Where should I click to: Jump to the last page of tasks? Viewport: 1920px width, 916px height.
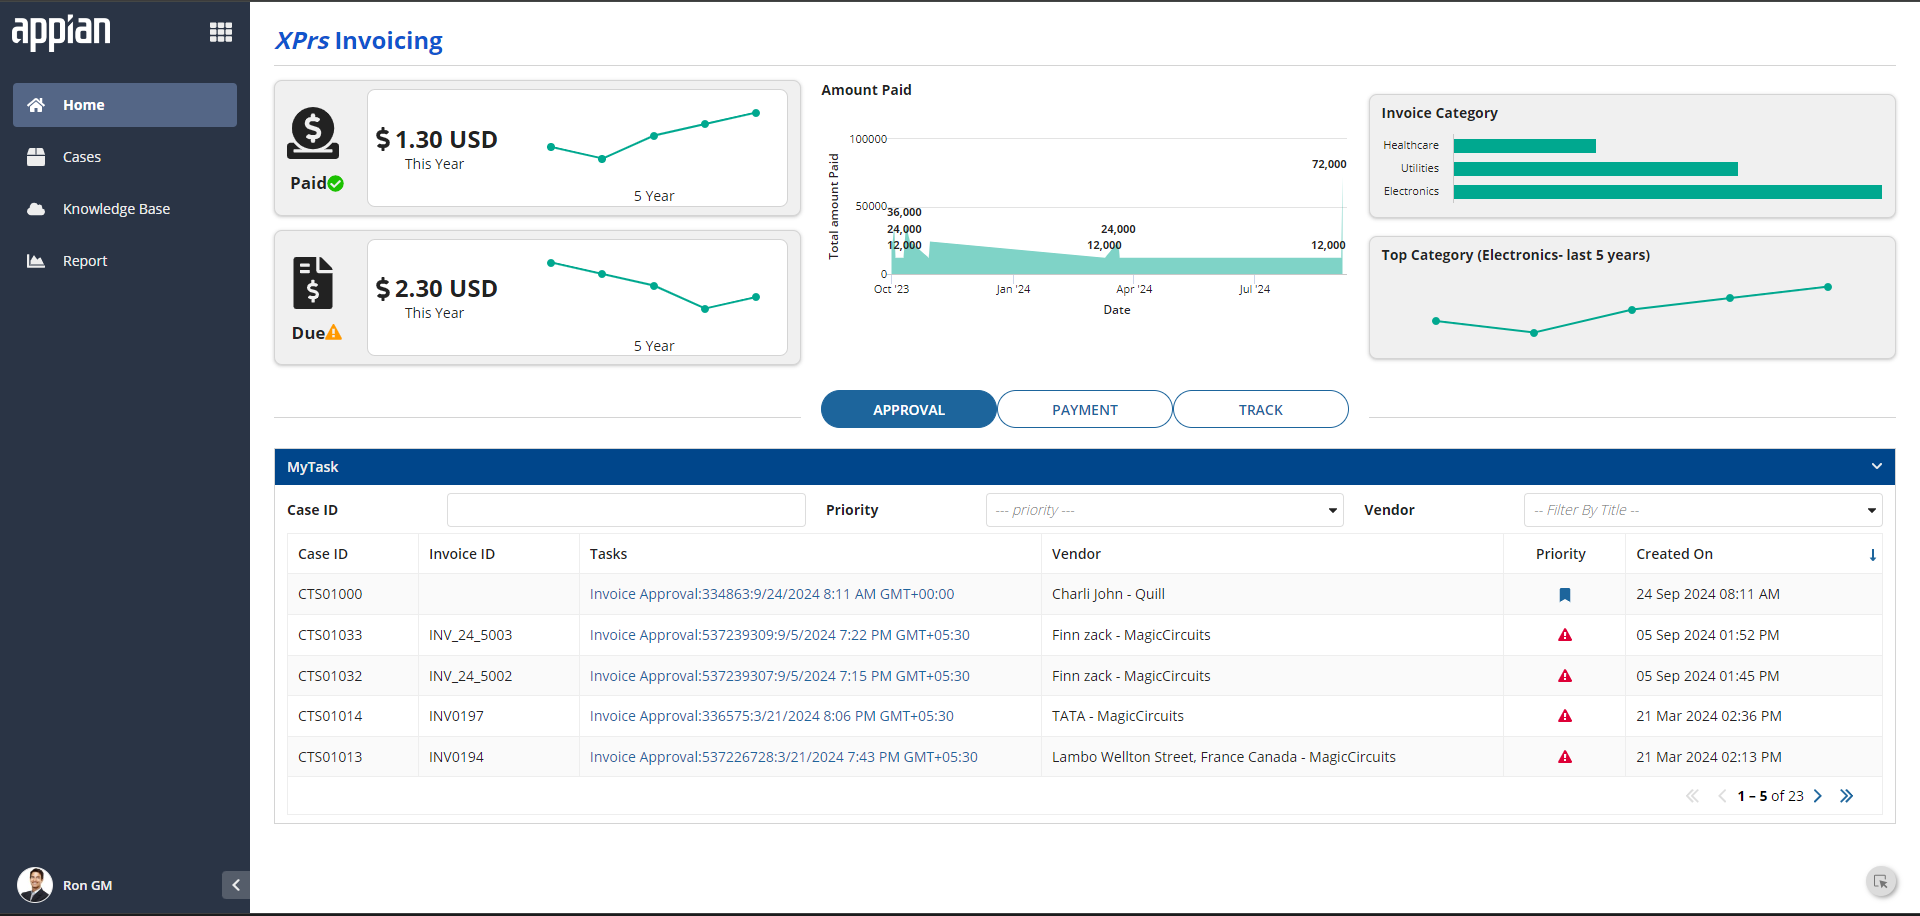1846,796
